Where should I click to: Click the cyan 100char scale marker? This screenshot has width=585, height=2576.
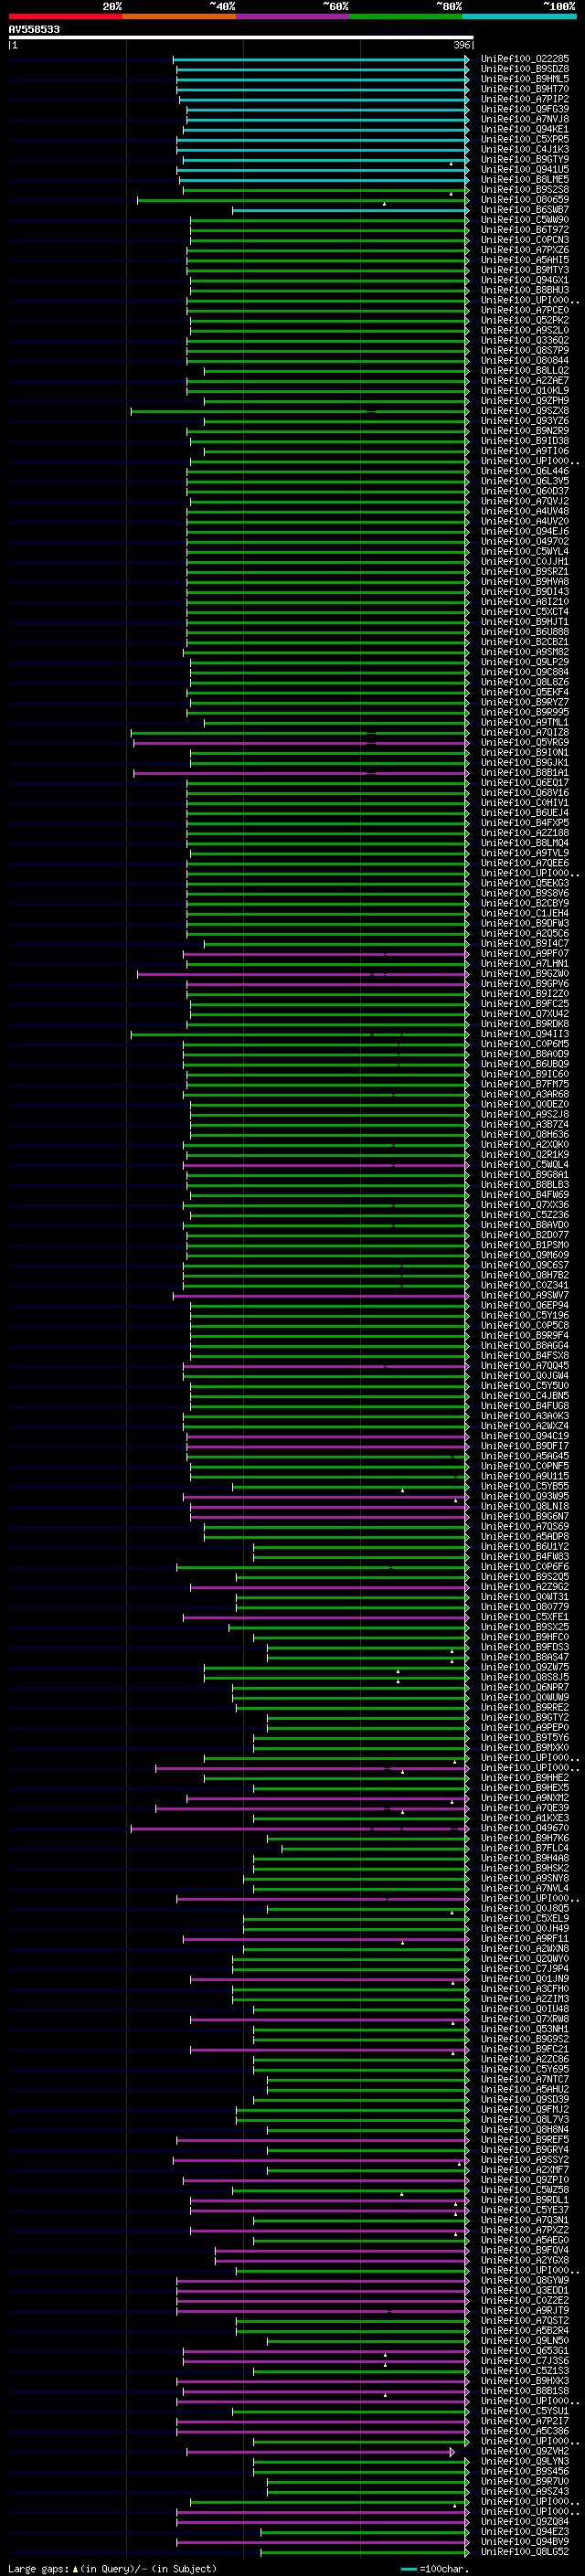point(408,2569)
